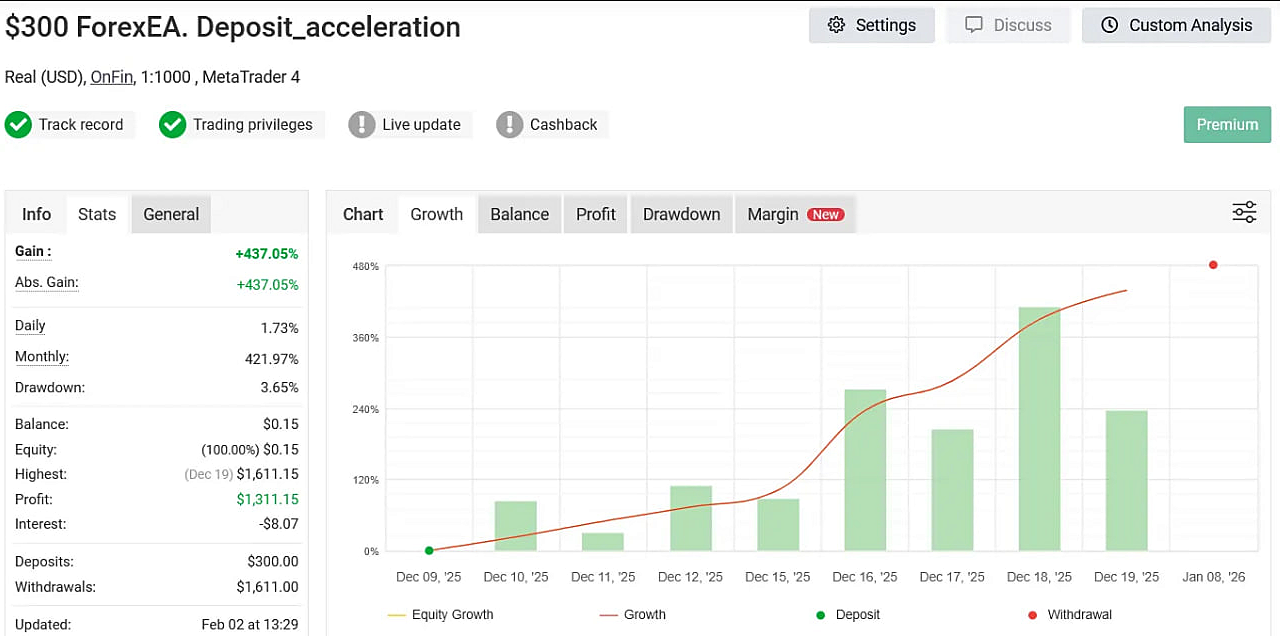Screen dimensions: 1280x636
Task: Switch chart to the Drawdown tab
Action: pyautogui.click(x=681, y=214)
